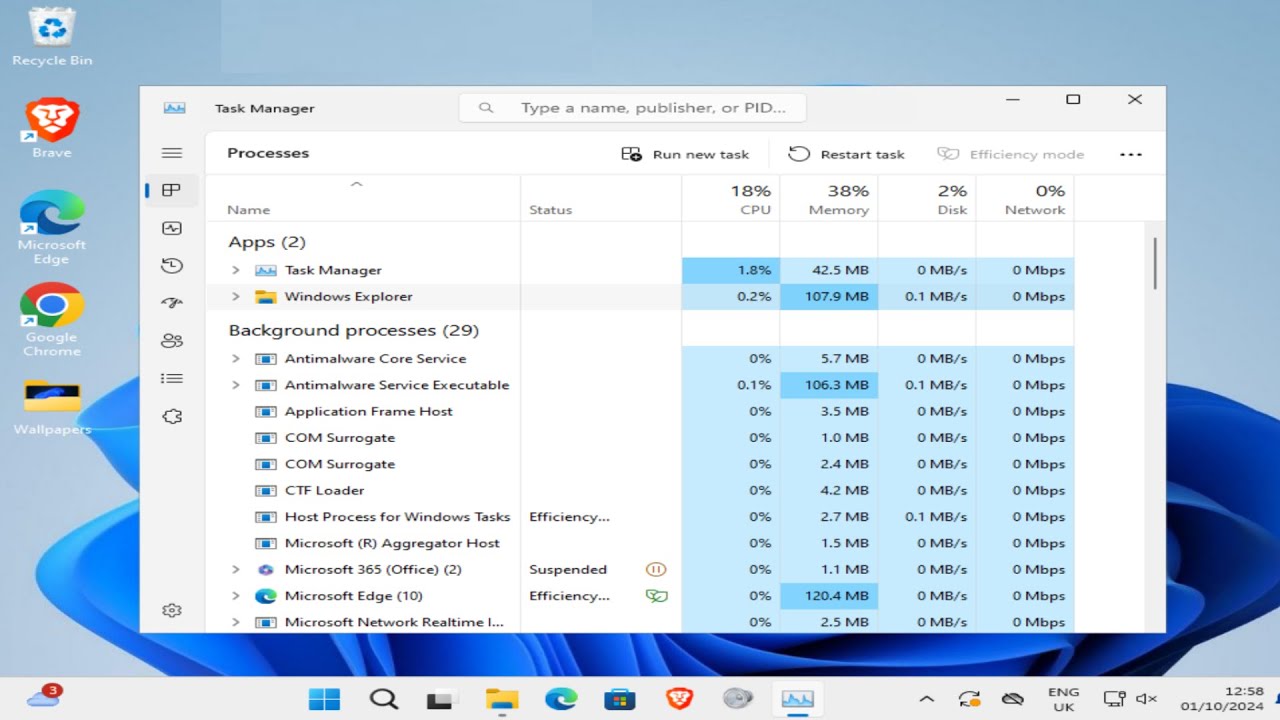Open the Startup apps page in sidebar
This screenshot has width=1280, height=720.
pyautogui.click(x=172, y=303)
